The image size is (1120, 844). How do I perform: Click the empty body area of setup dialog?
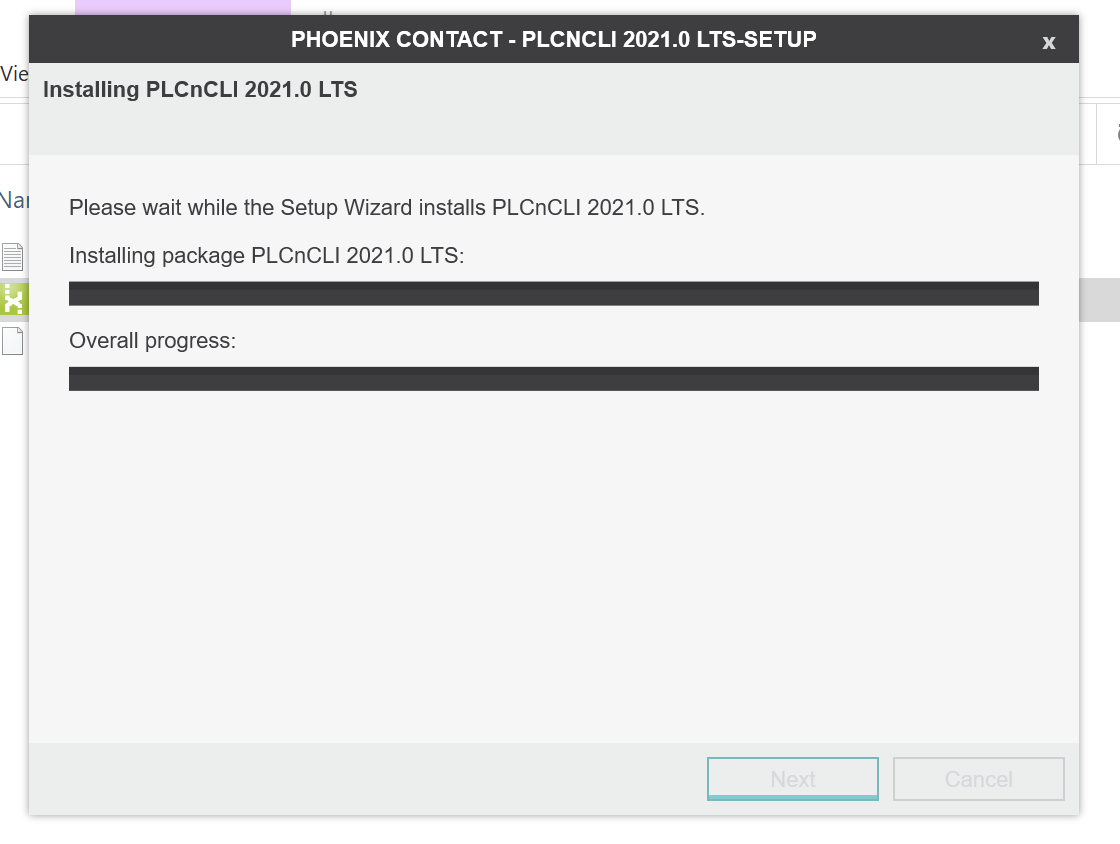click(554, 564)
